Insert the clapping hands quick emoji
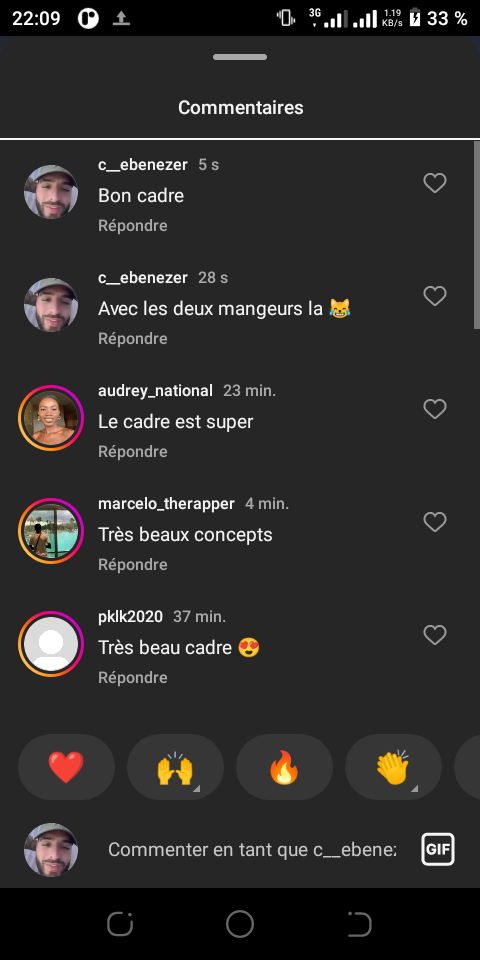Viewport: 480px width, 960px height. pos(393,767)
